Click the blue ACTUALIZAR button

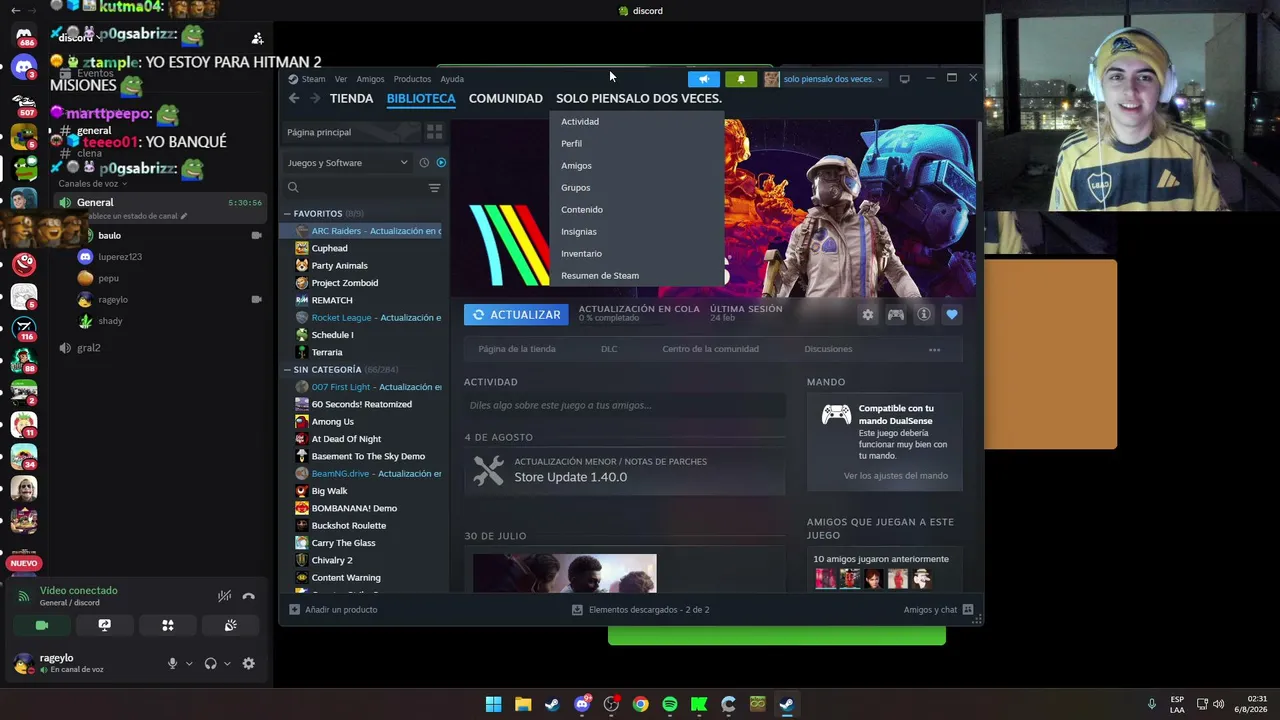pos(516,315)
